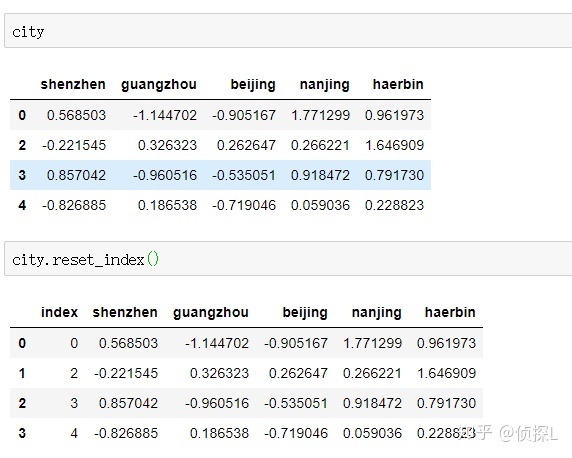Click 0.262647 in the reset_index output table
The width and height of the screenshot is (572, 458).
point(298,373)
